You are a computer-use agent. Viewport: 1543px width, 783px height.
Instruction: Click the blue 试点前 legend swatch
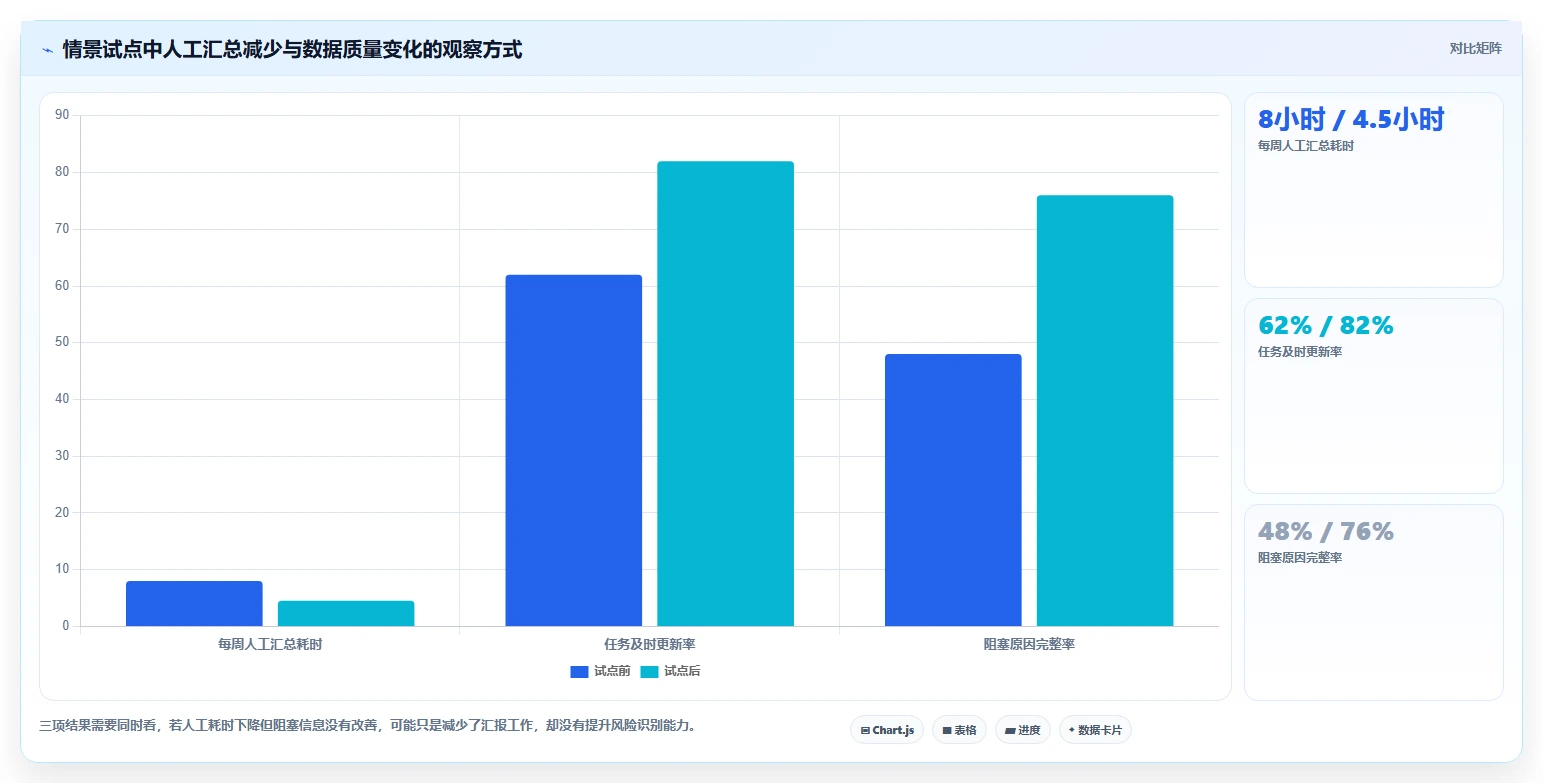tap(579, 671)
